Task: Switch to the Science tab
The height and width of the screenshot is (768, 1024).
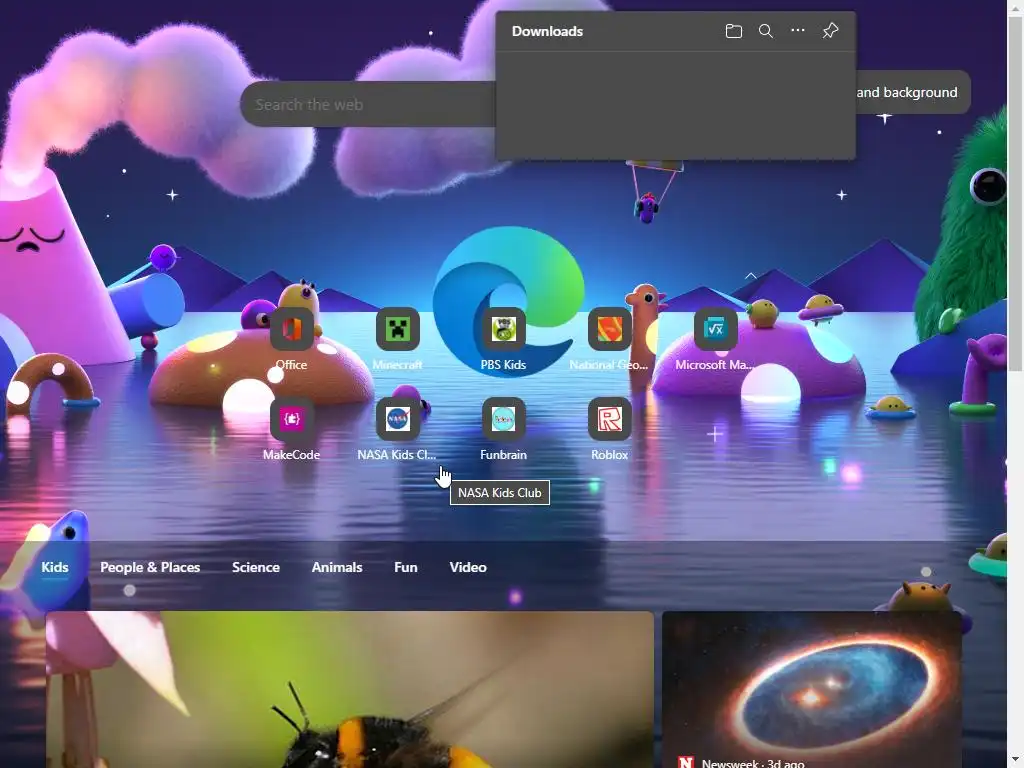Action: click(256, 567)
